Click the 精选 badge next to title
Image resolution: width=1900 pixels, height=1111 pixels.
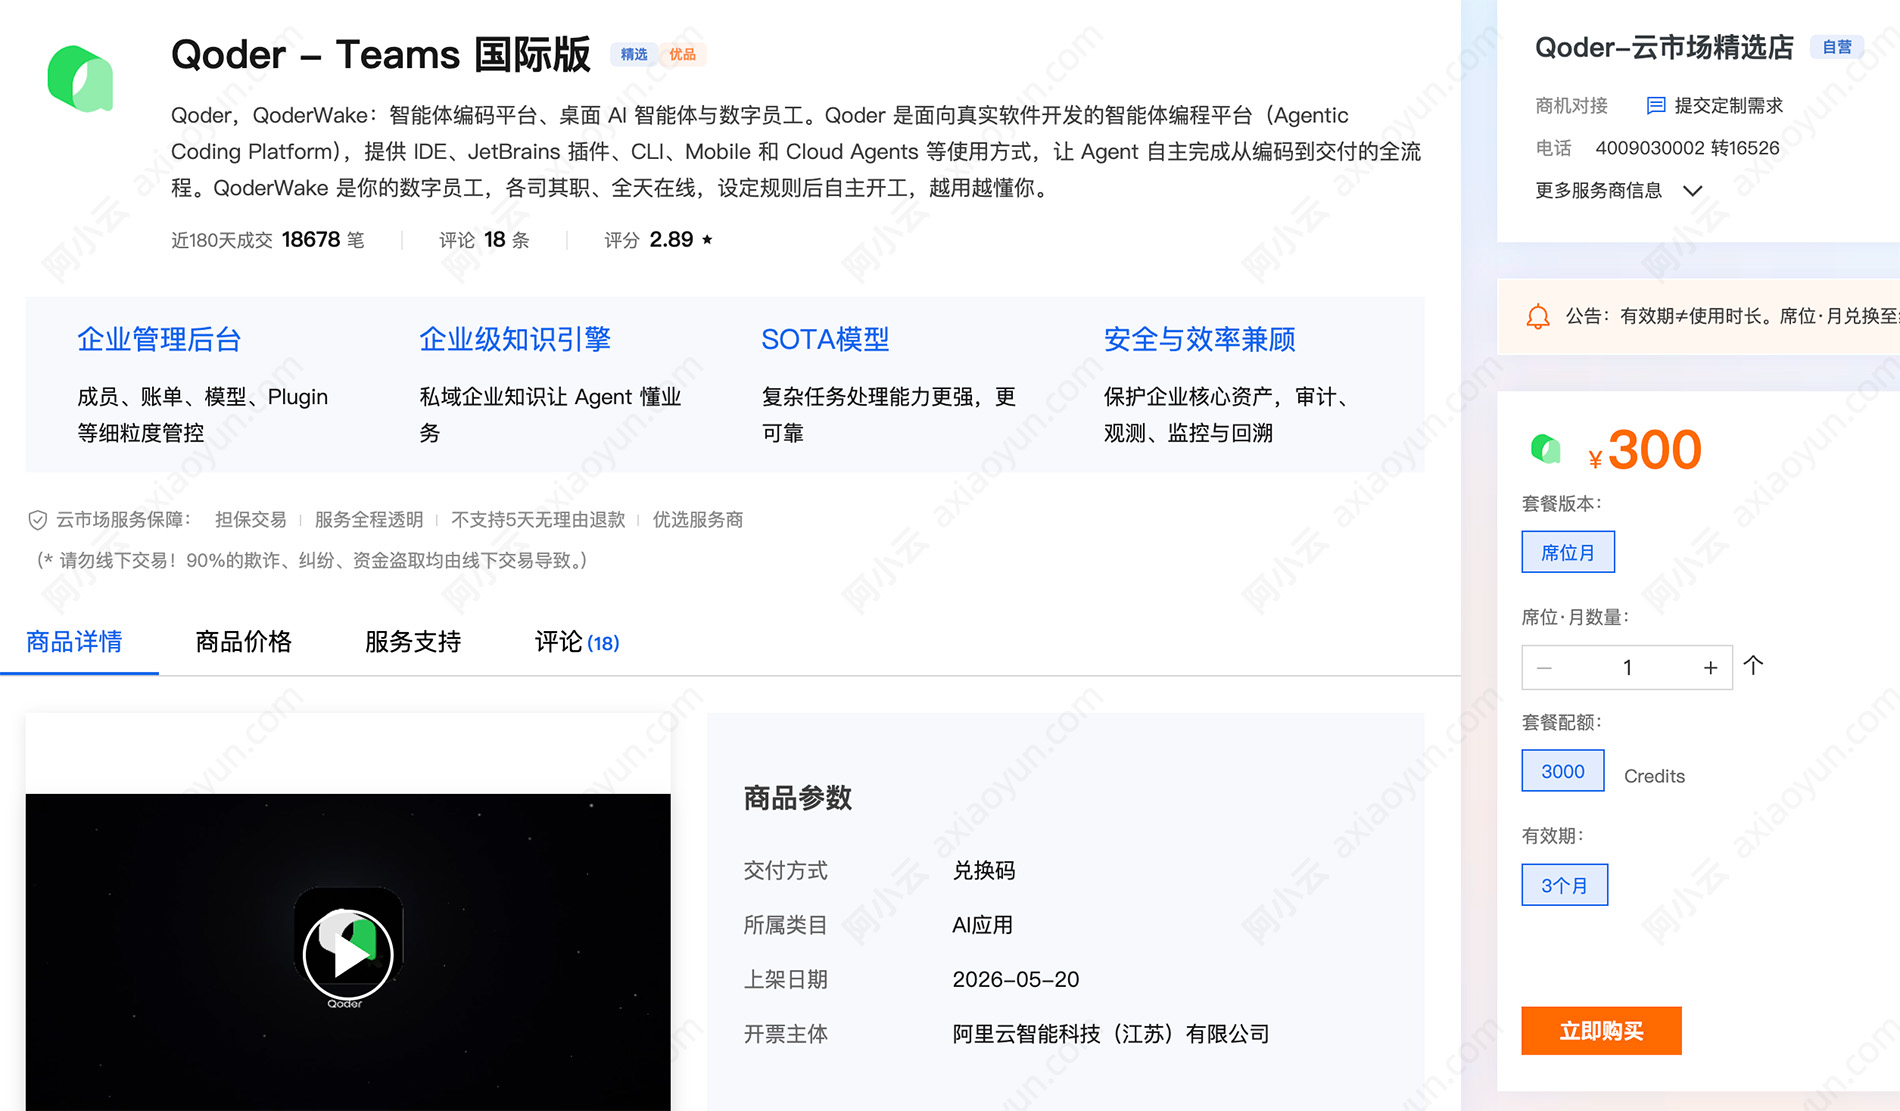tap(634, 54)
